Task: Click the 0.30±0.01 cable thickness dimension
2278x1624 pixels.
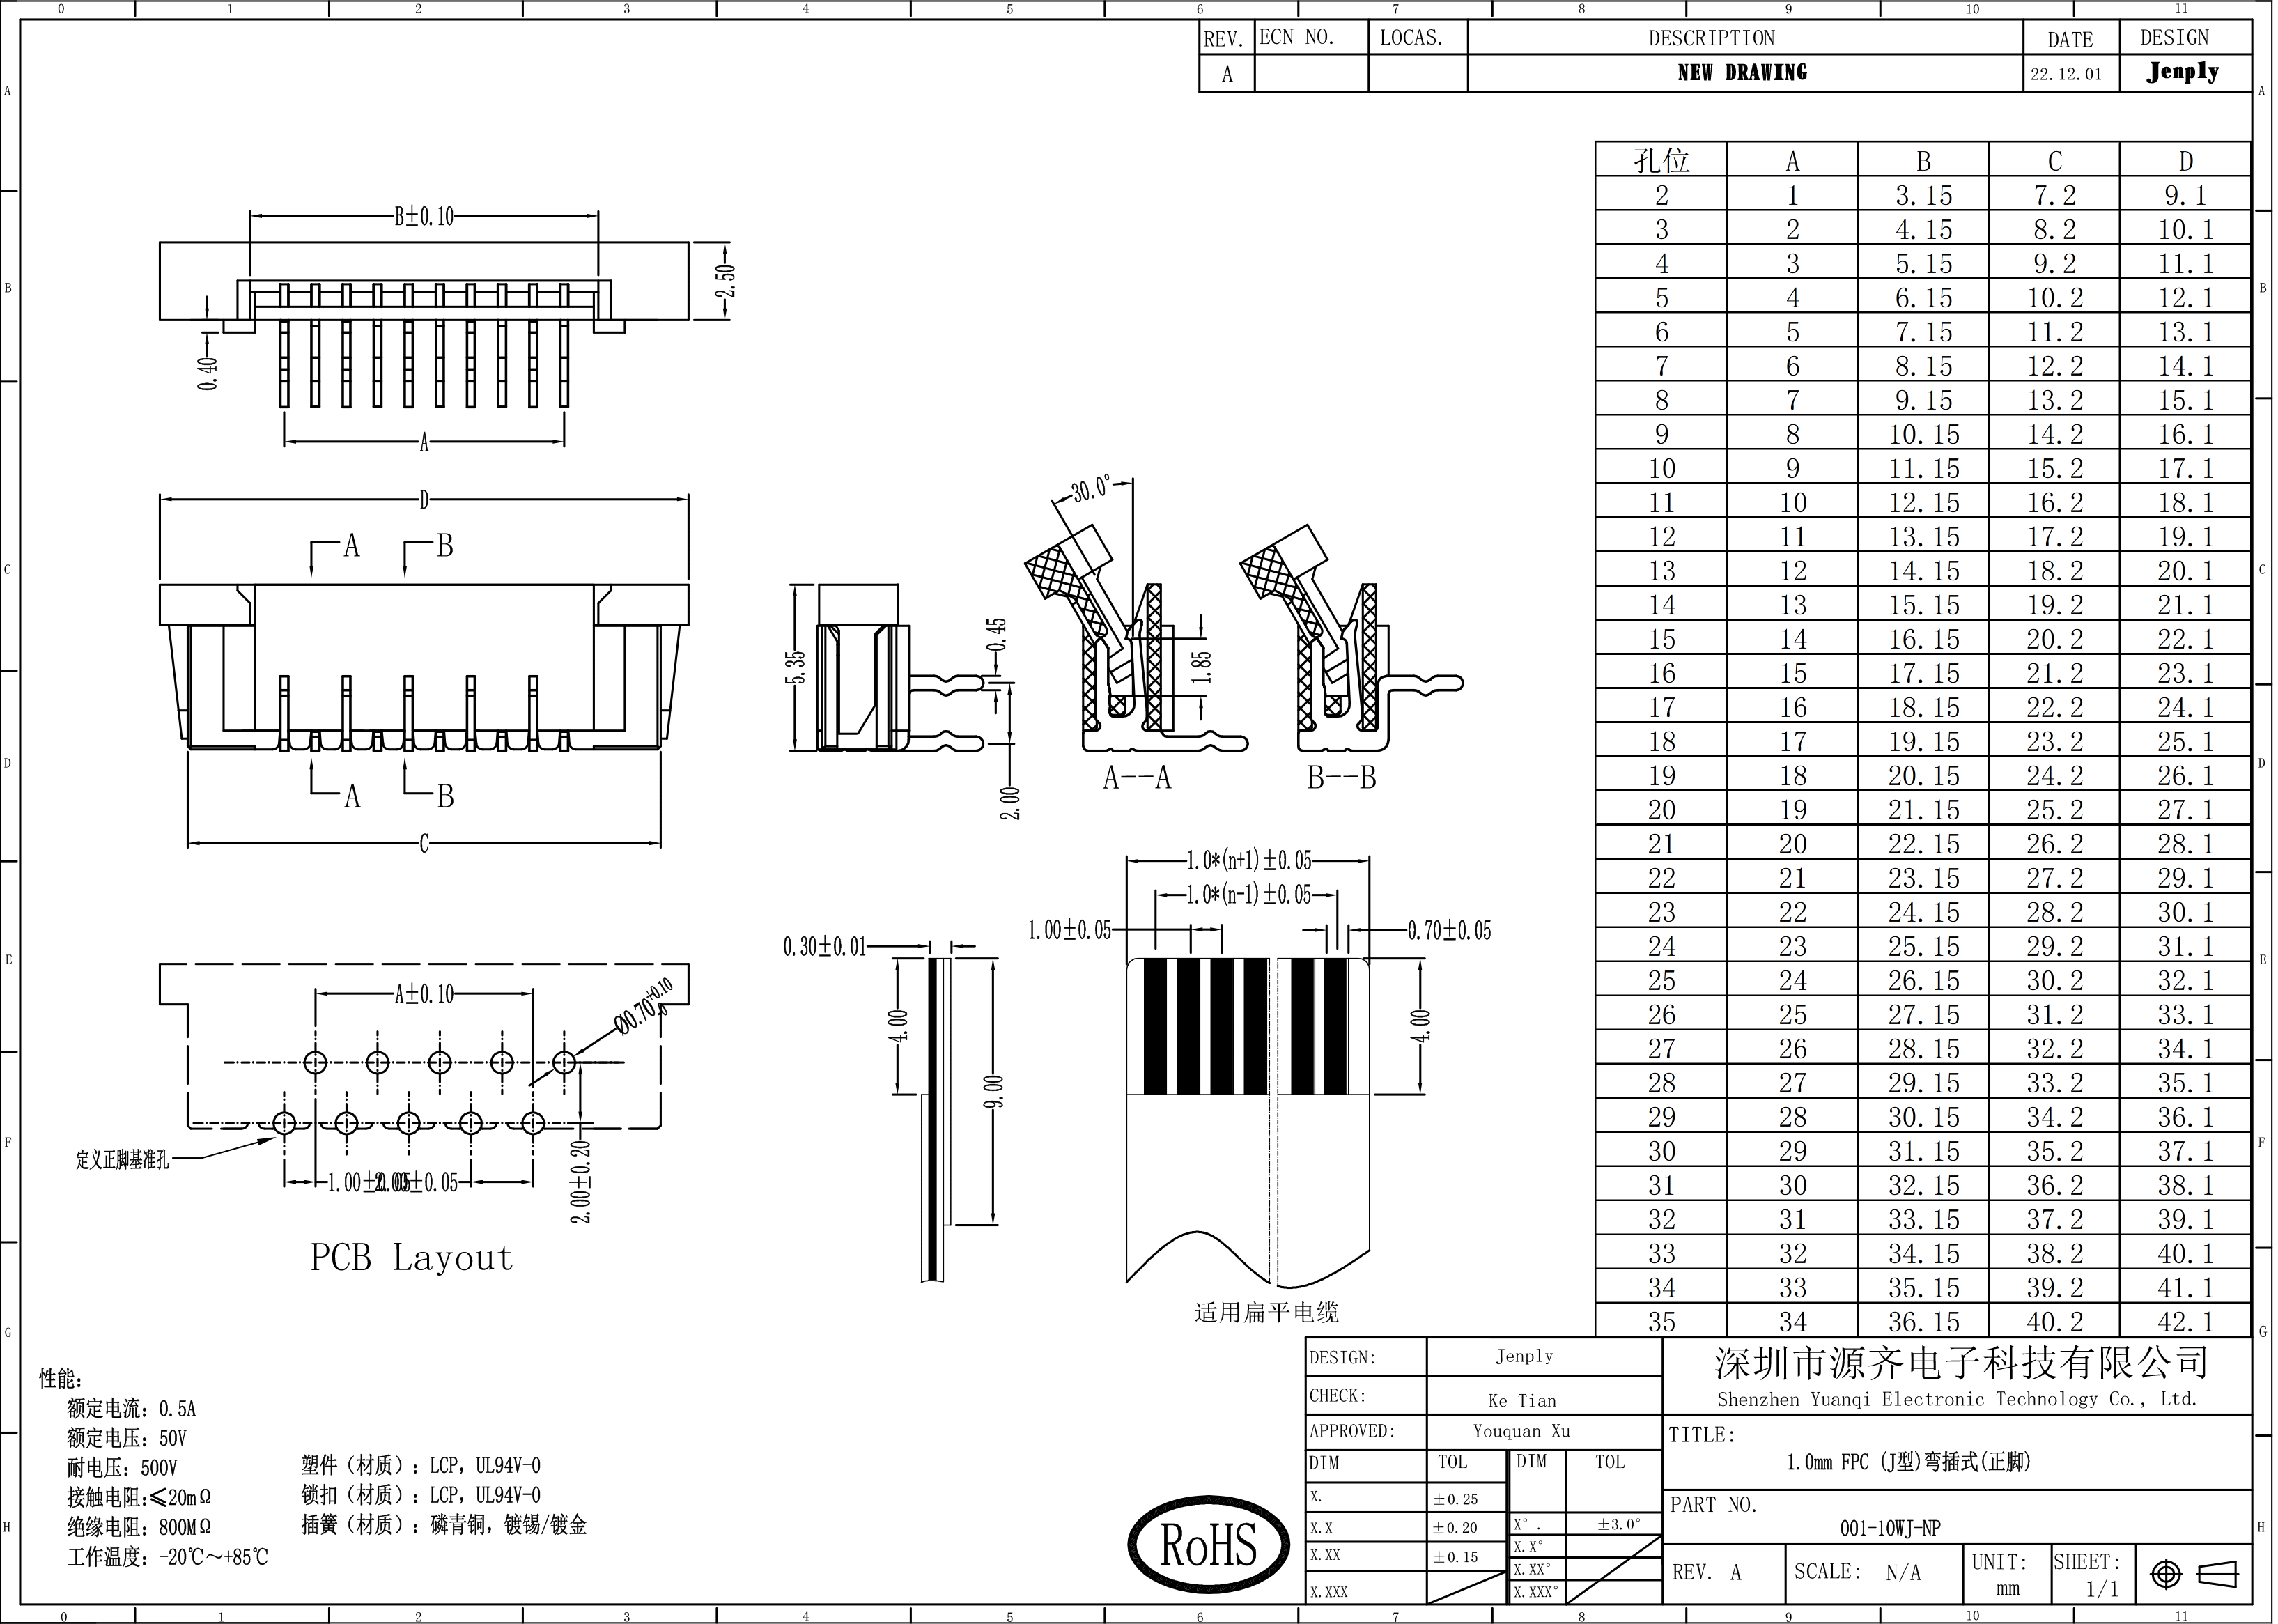Action: [825, 946]
